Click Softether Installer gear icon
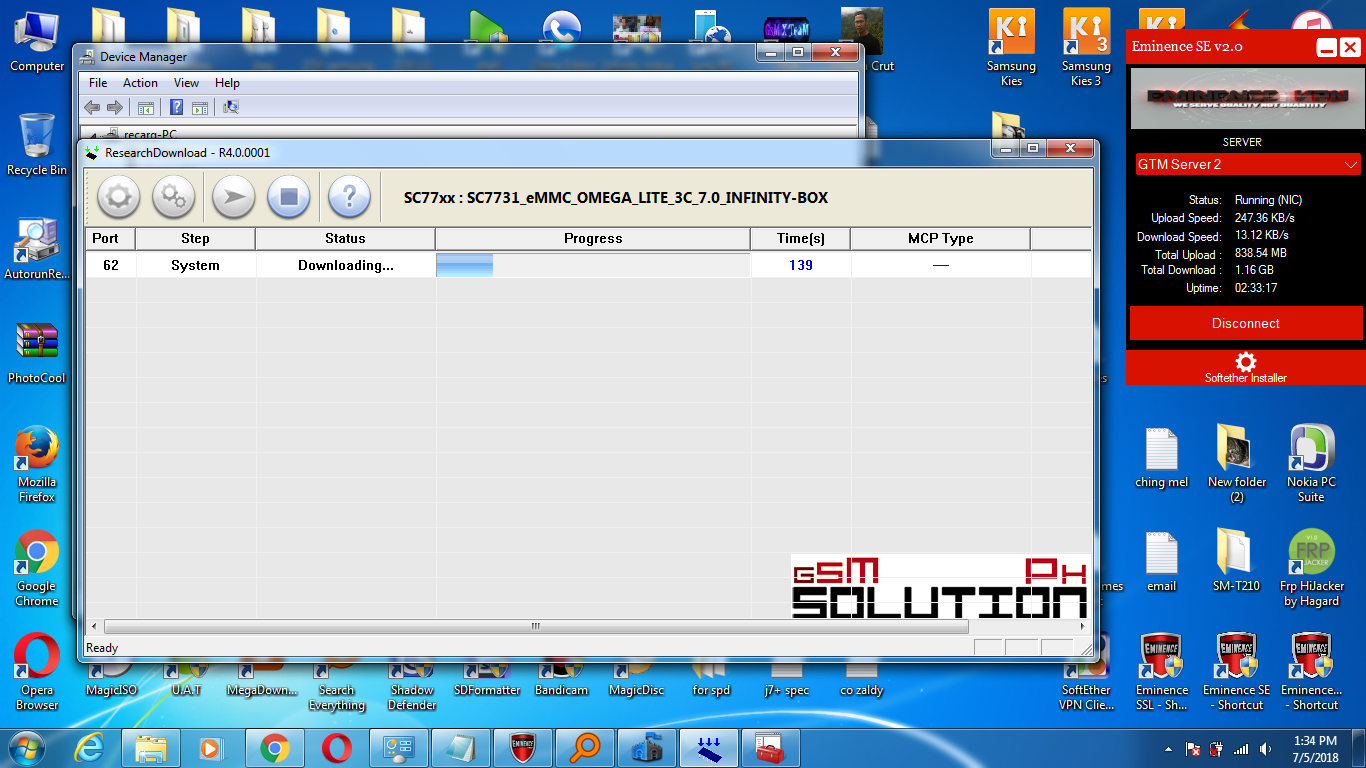This screenshot has height=768, width=1366. (1246, 361)
